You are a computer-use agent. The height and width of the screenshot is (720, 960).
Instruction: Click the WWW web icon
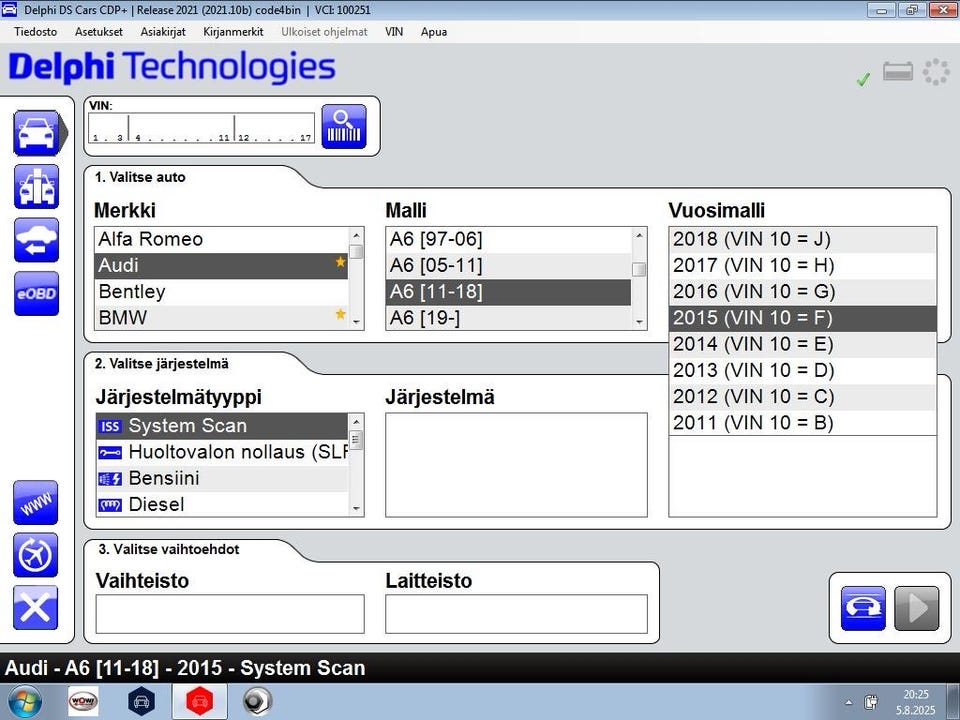[35, 502]
